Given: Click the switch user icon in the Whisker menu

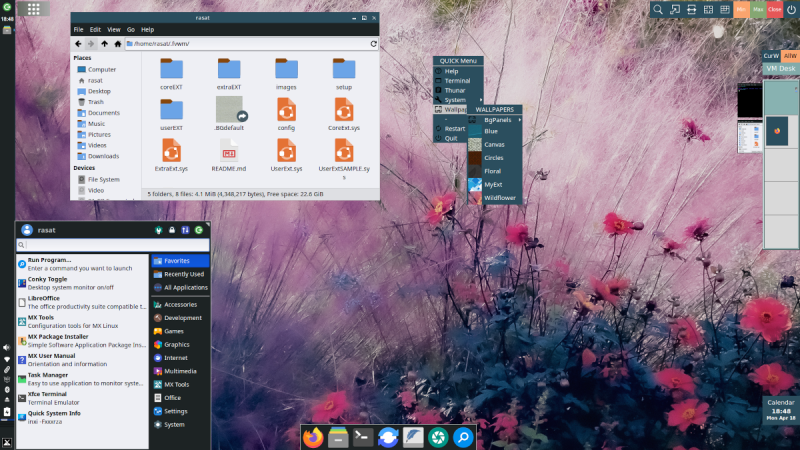Looking at the screenshot, I should (x=185, y=230).
